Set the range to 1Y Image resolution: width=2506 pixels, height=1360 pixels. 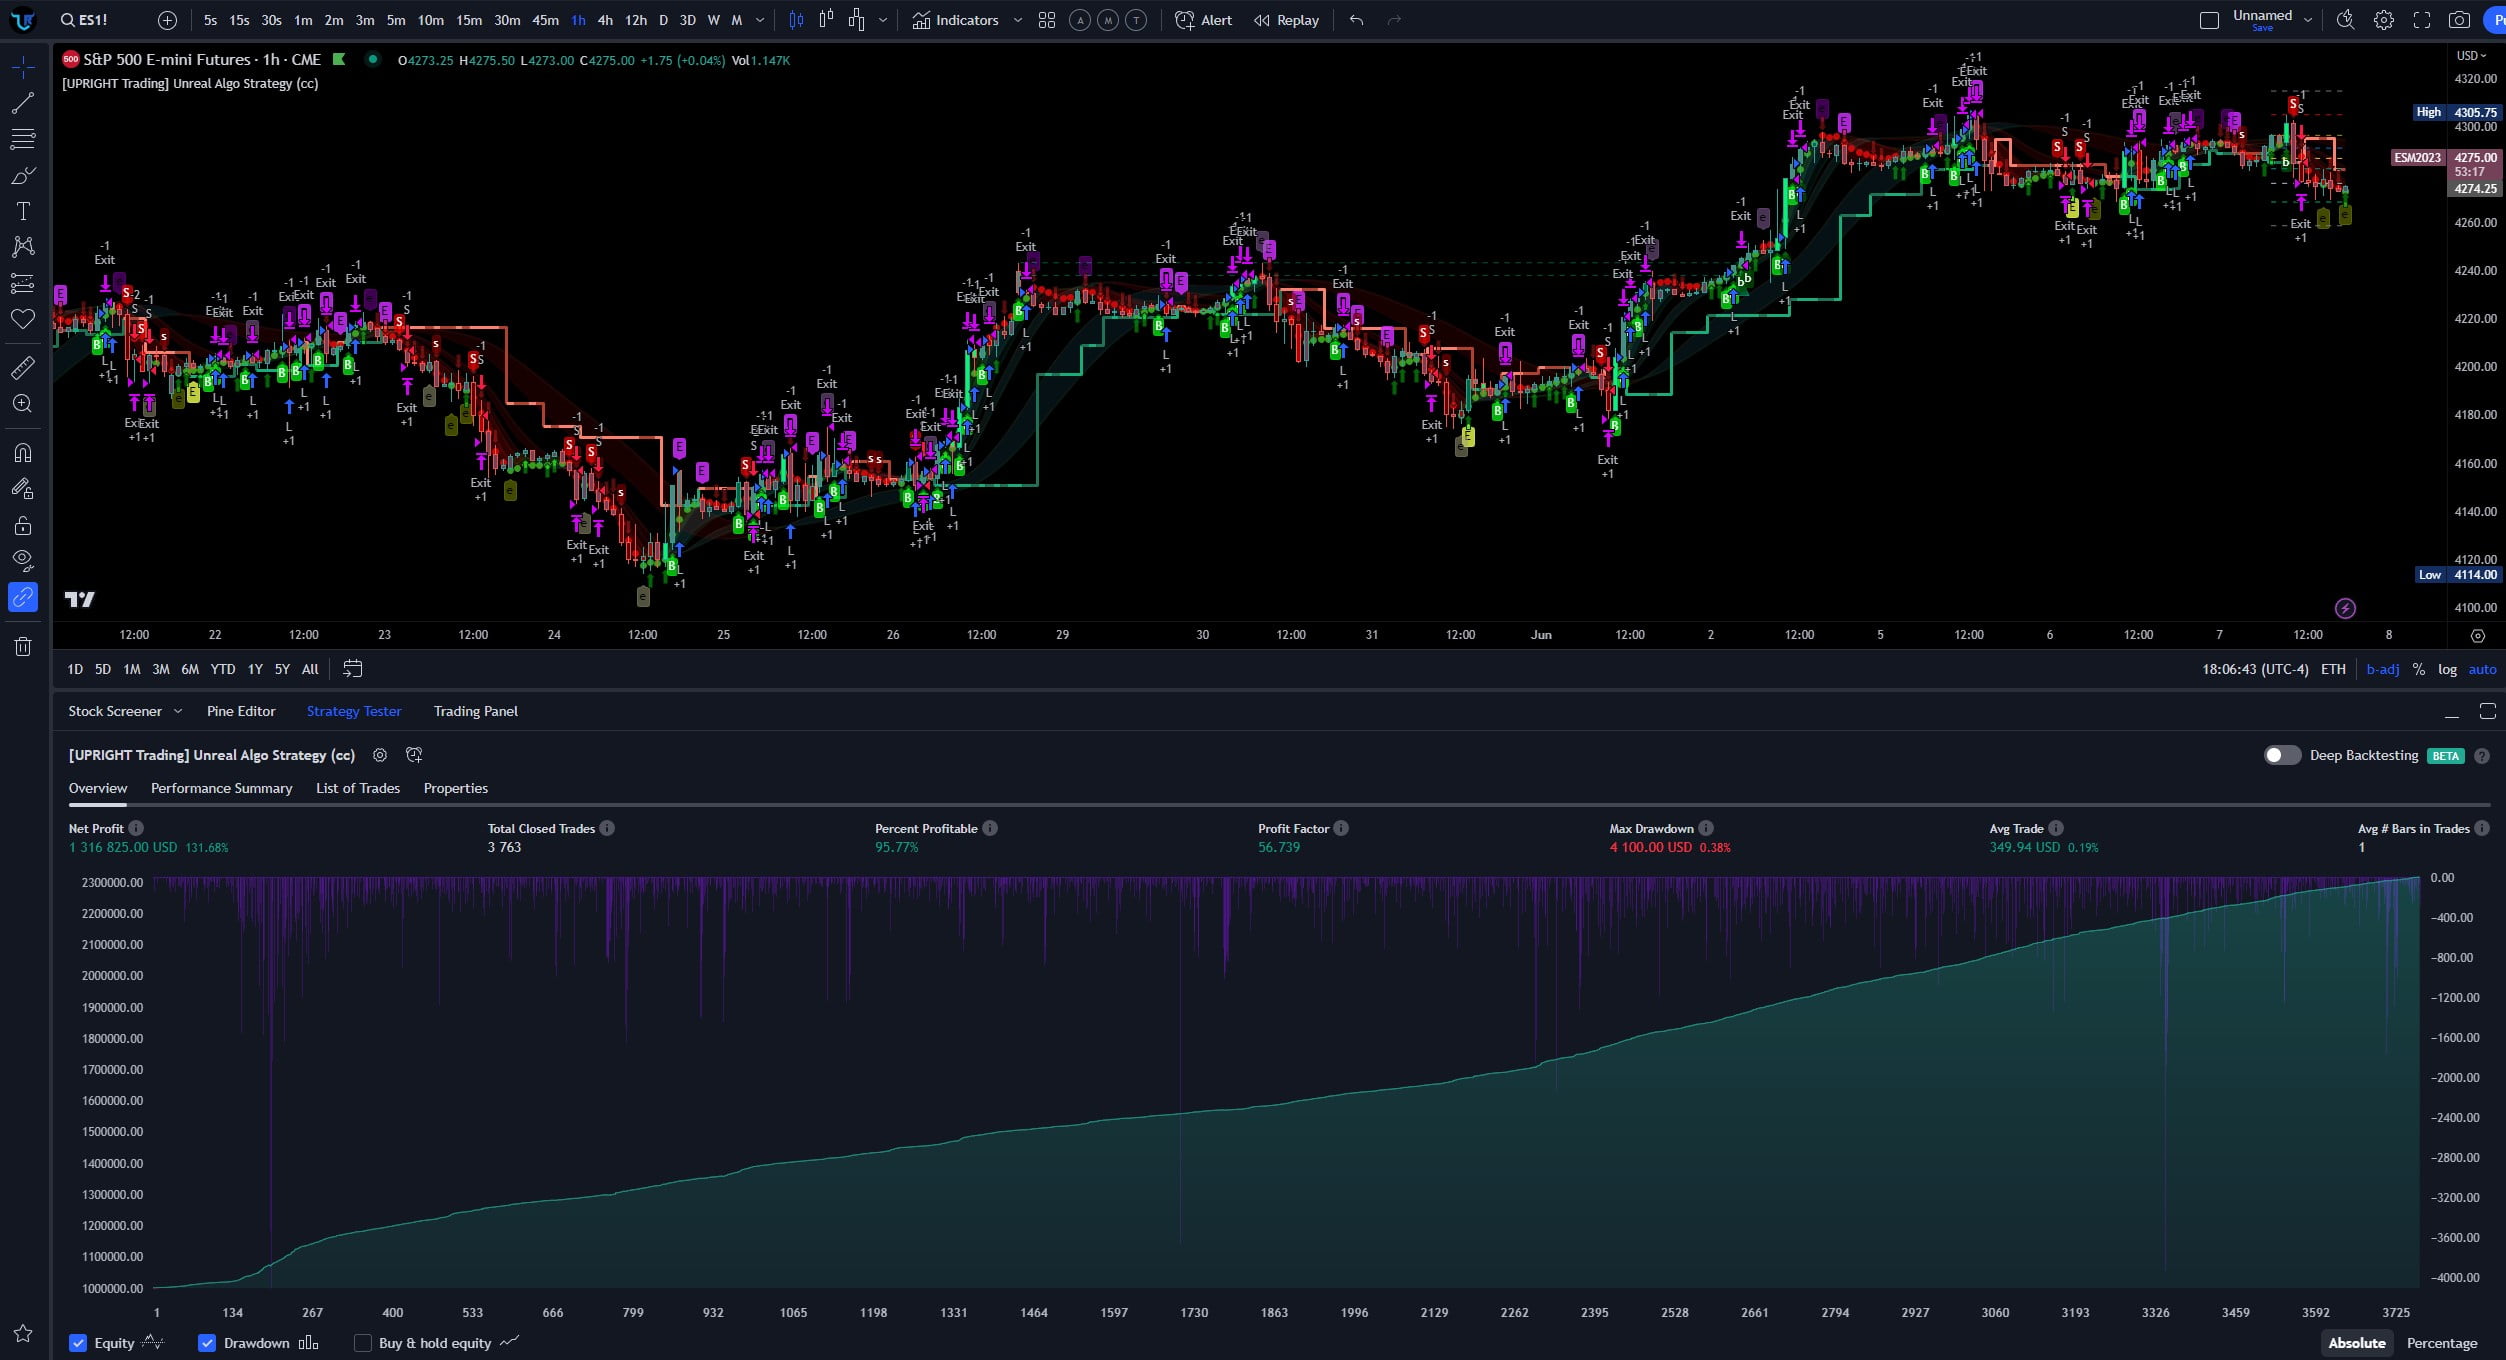tap(255, 669)
